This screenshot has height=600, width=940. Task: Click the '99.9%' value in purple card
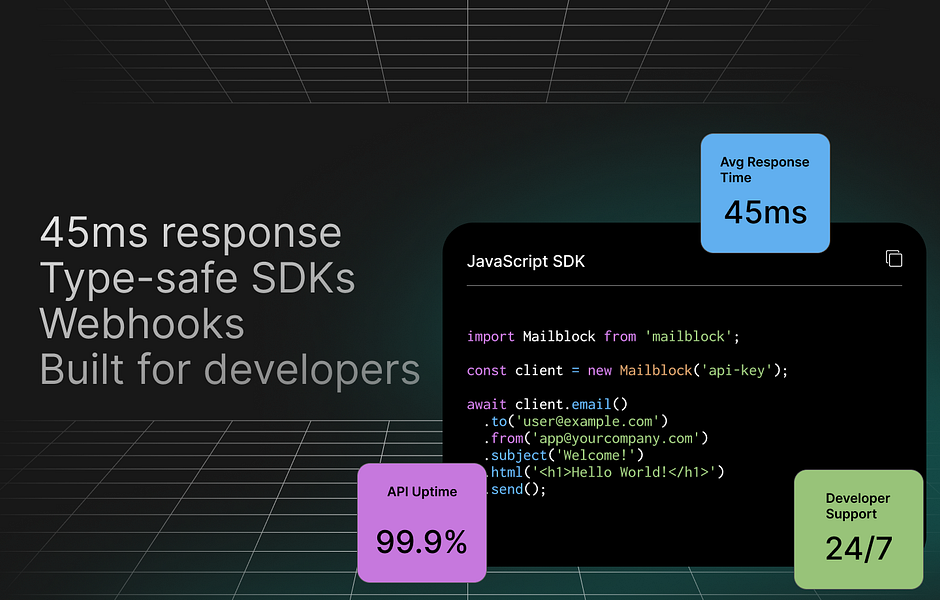(x=421, y=542)
